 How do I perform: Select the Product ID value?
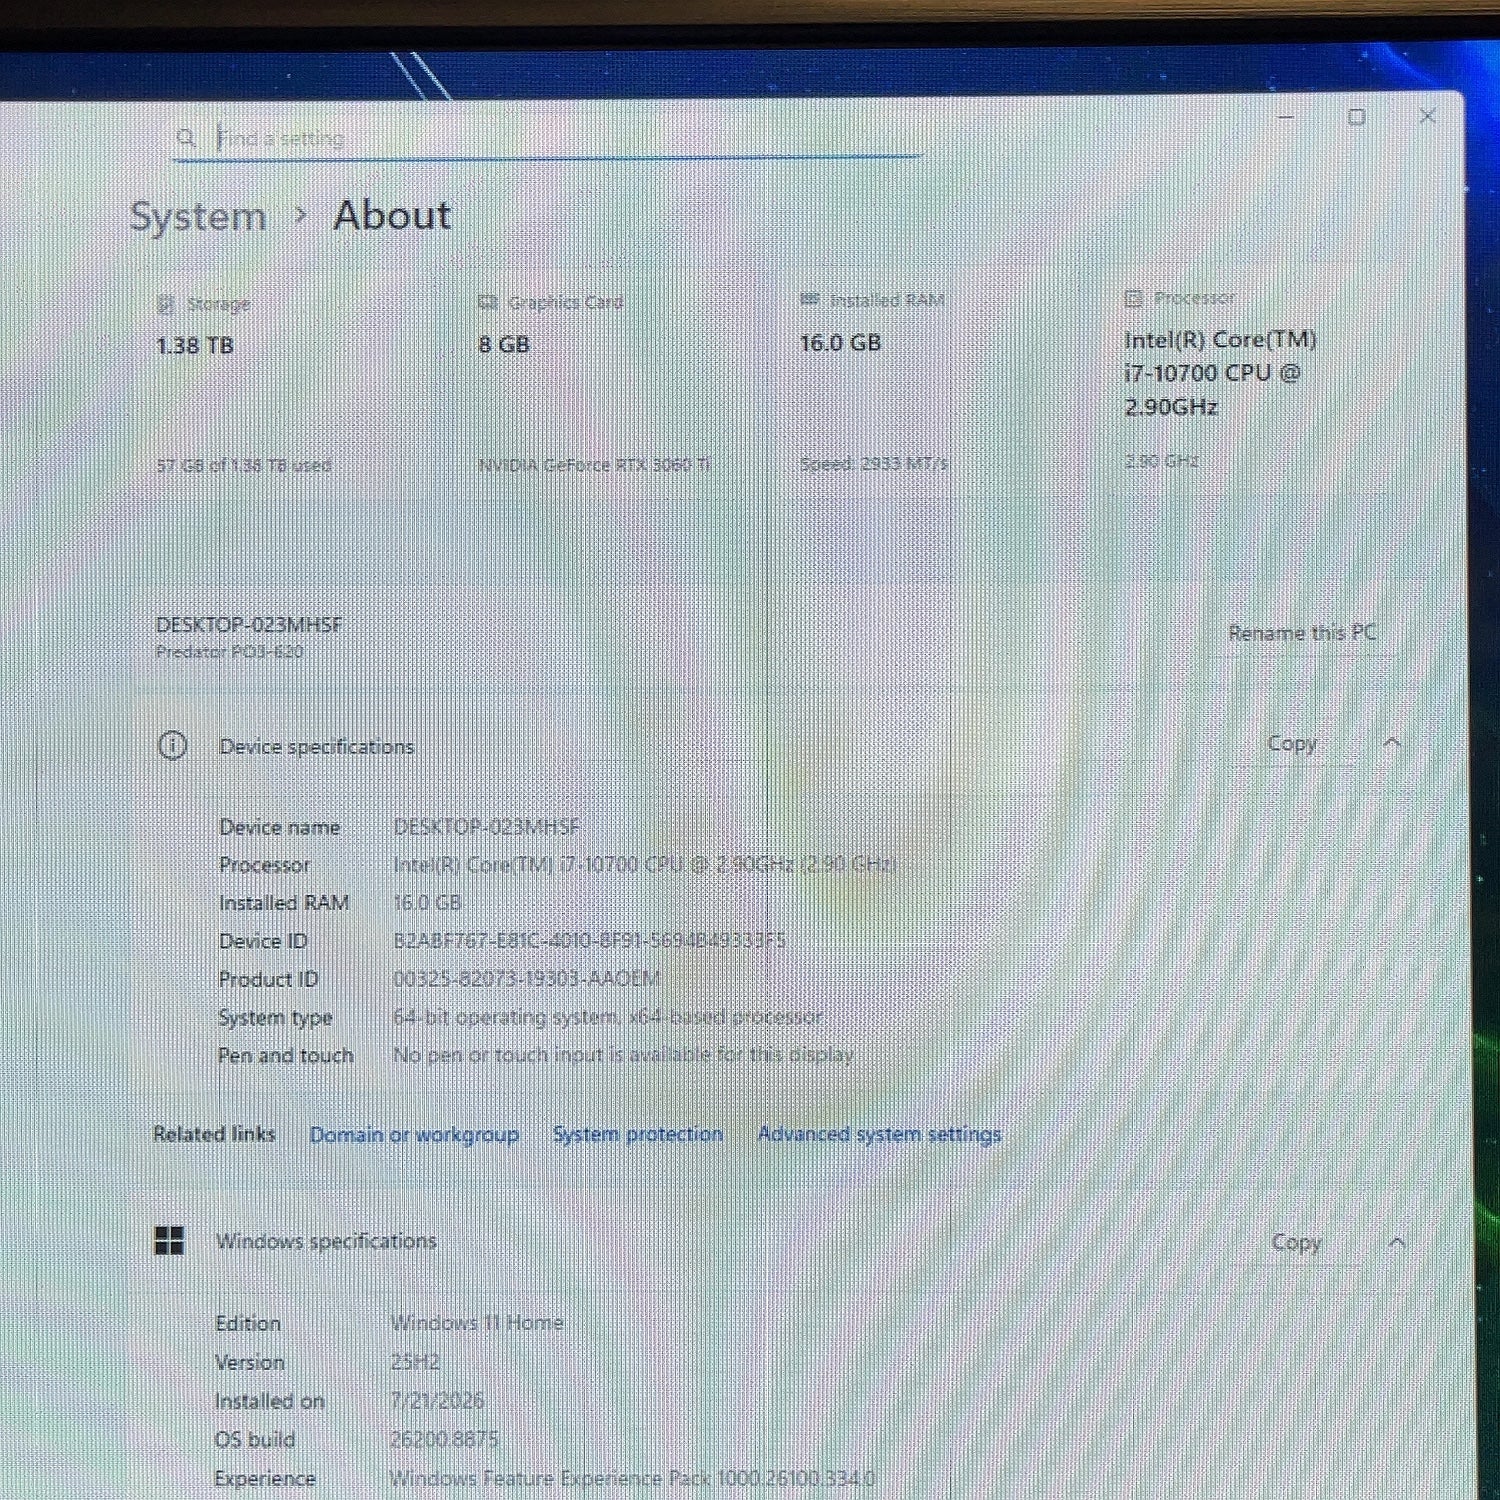[526, 978]
